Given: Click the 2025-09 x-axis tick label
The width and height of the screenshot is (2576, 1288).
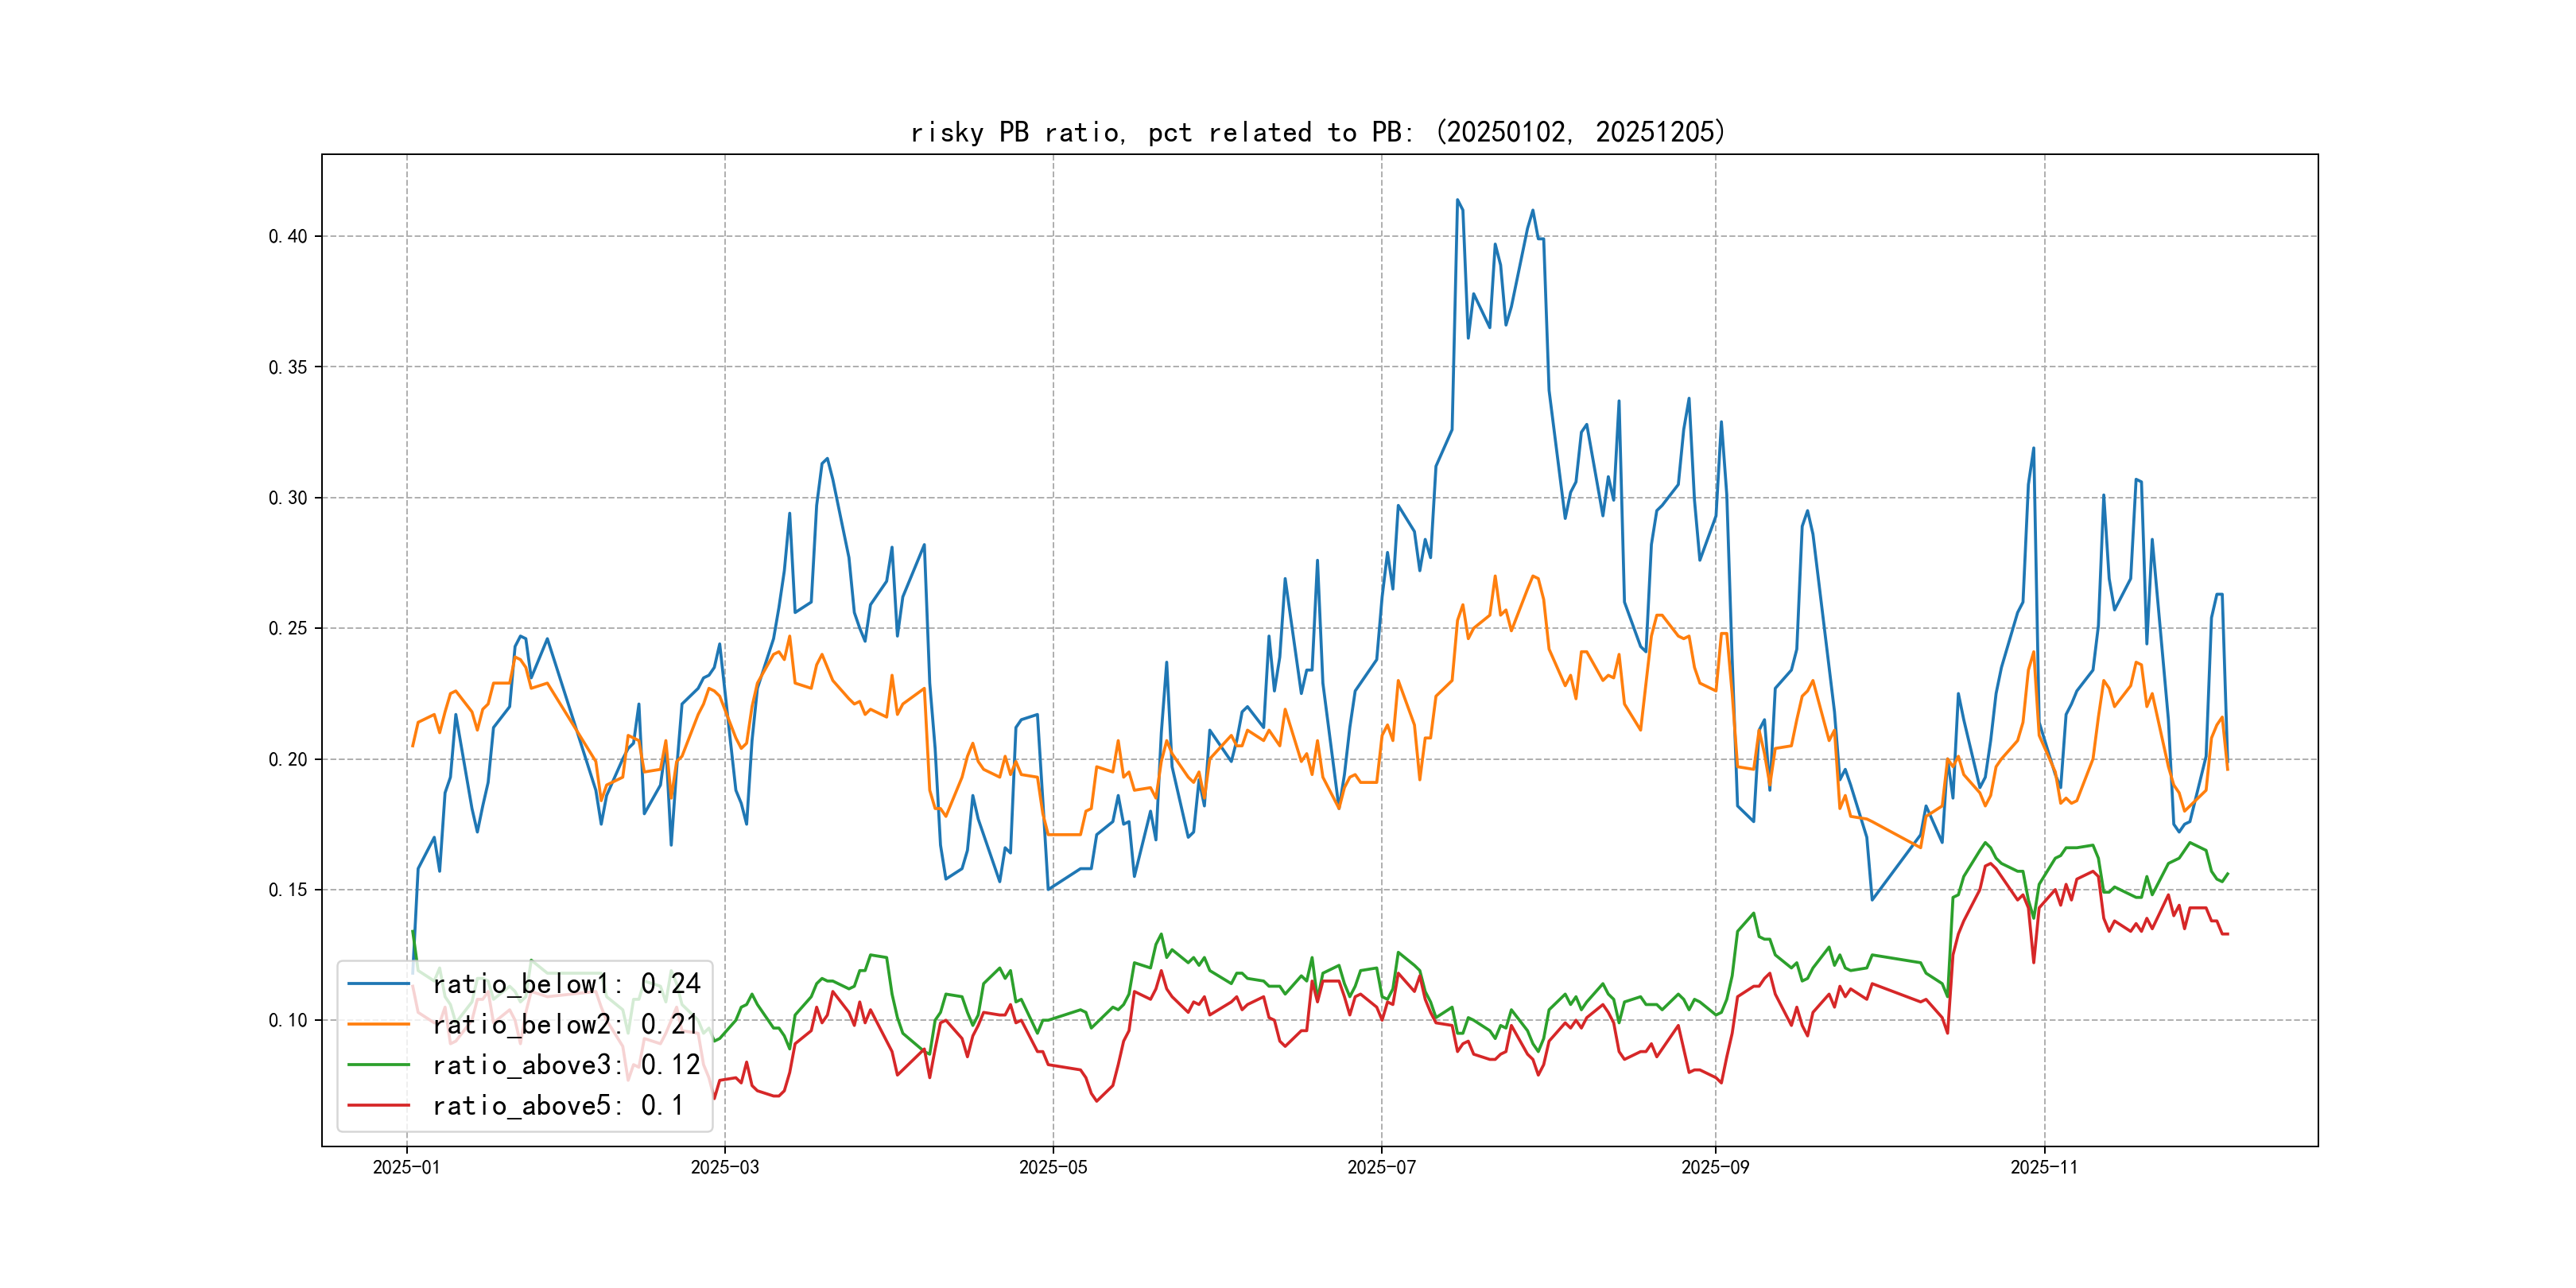Looking at the screenshot, I should [x=1715, y=1167].
